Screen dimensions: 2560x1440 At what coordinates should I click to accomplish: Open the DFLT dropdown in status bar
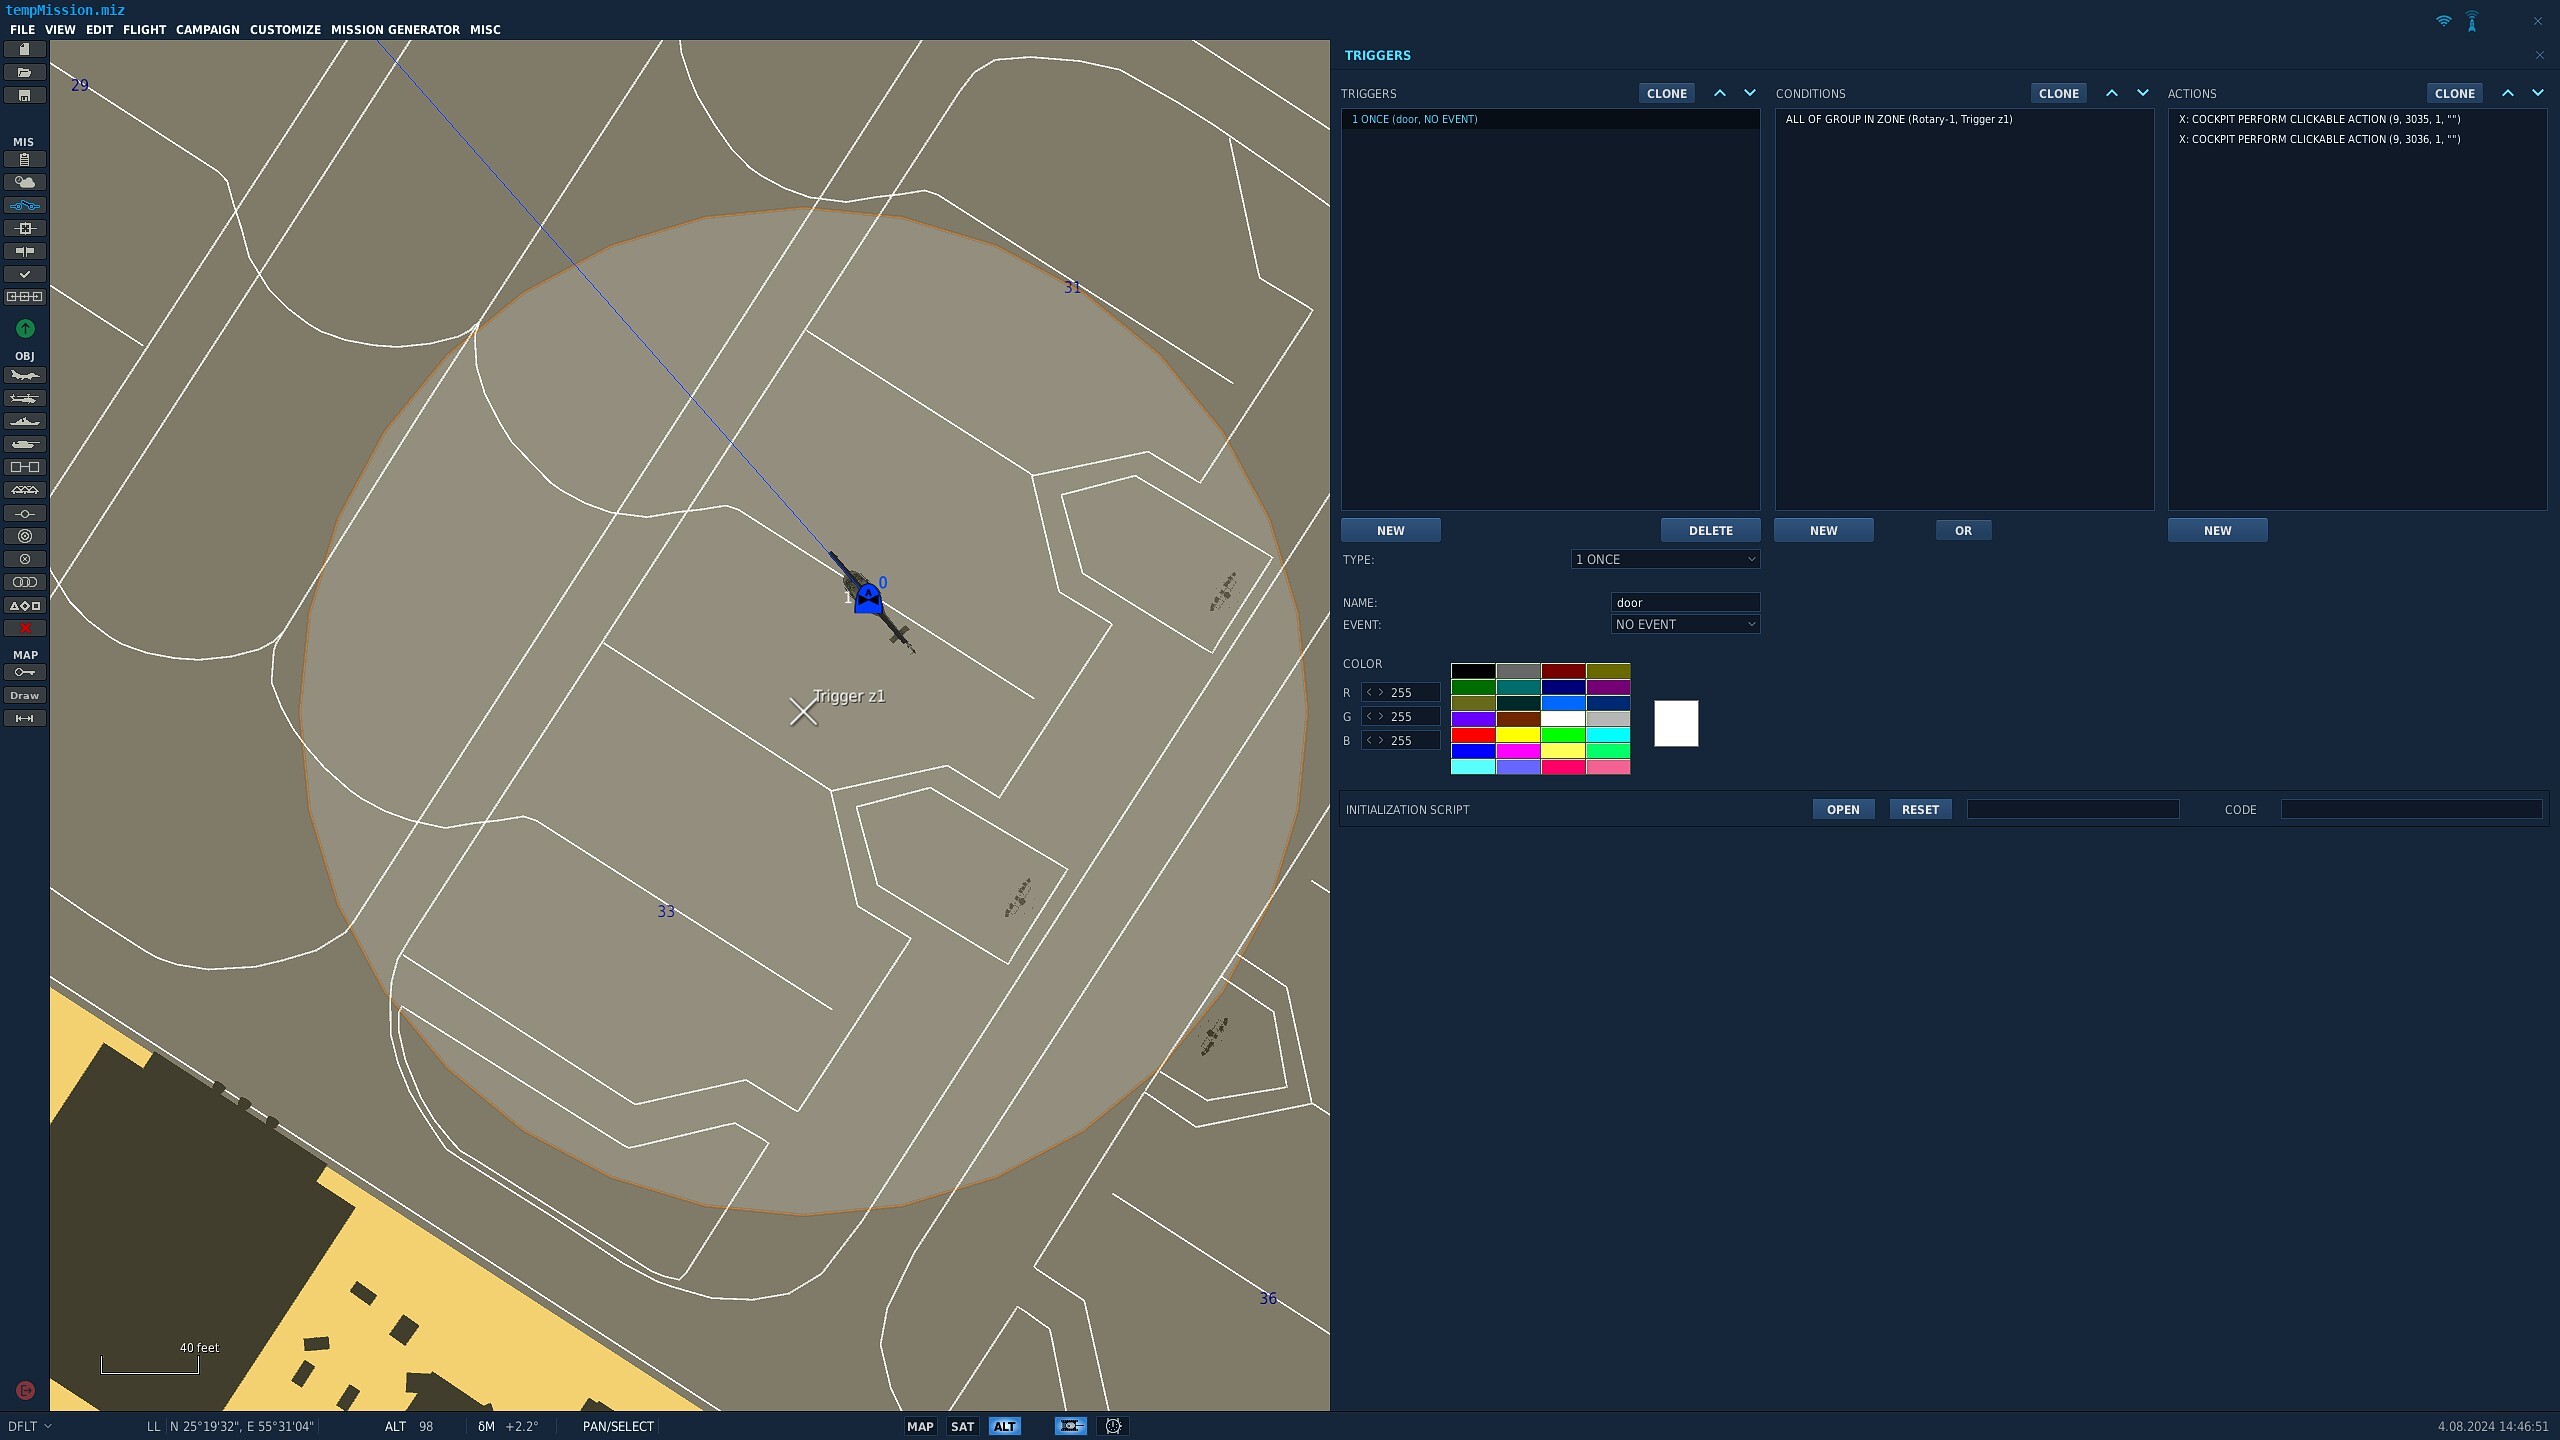(30, 1426)
